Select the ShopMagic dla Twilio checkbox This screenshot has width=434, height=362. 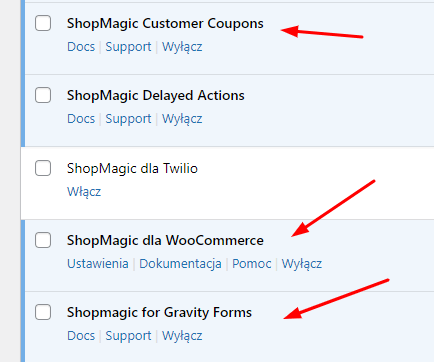pos(43,168)
